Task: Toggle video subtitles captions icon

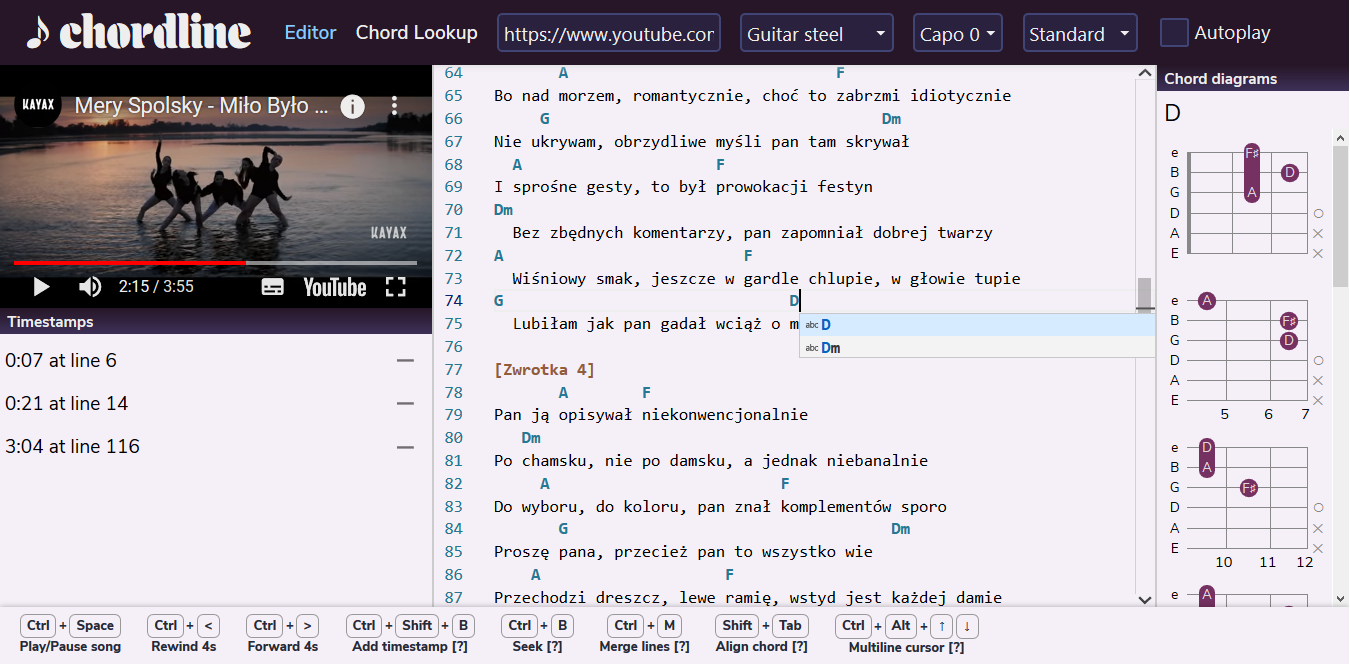Action: point(272,287)
